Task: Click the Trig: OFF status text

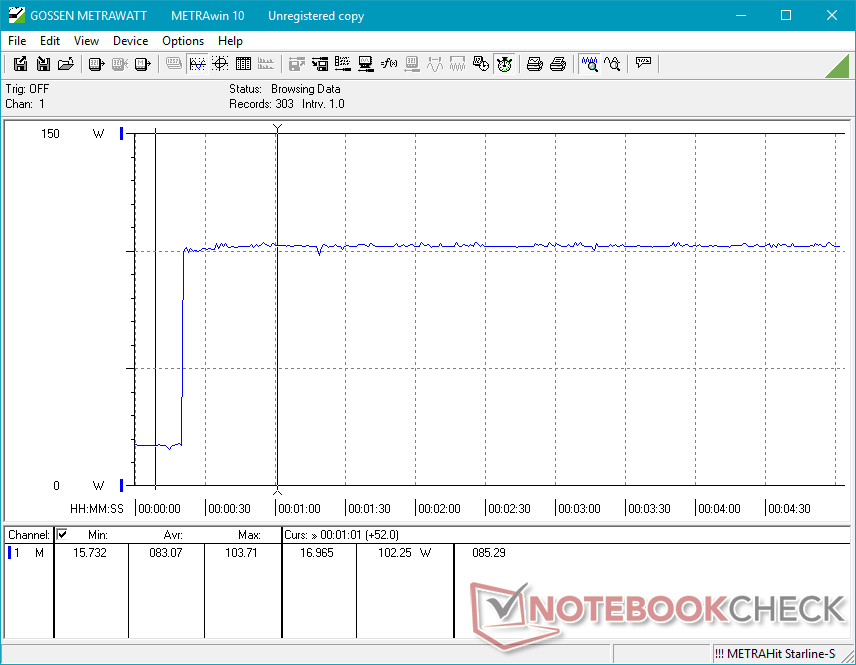Action: coord(27,88)
